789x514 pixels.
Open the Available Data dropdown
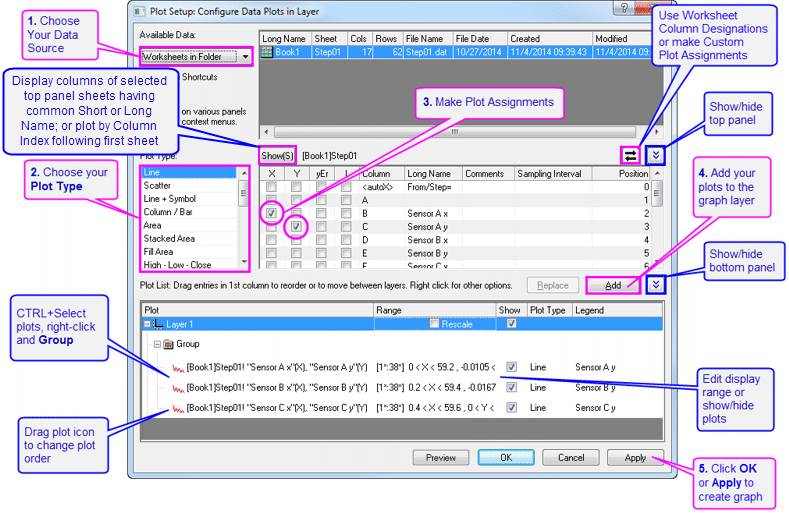[246, 57]
